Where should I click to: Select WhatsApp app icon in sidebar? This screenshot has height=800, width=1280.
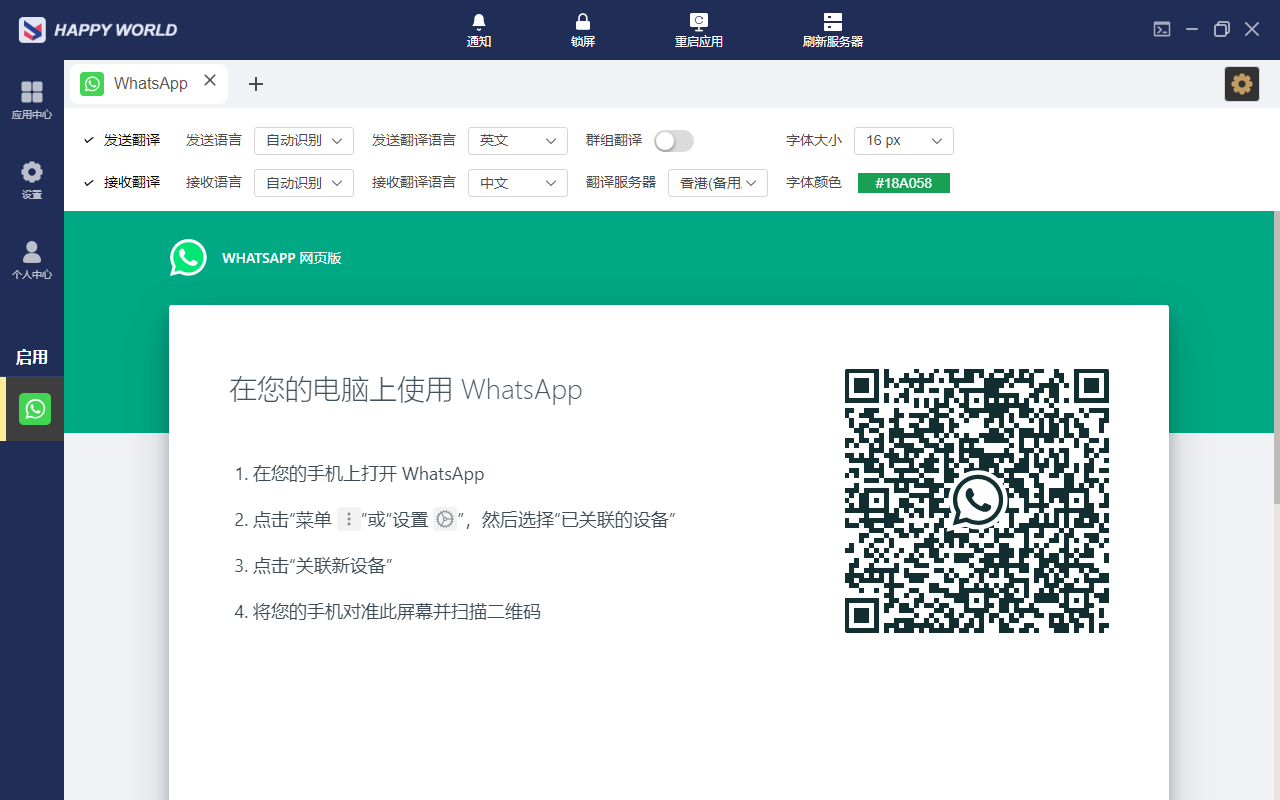(35, 408)
